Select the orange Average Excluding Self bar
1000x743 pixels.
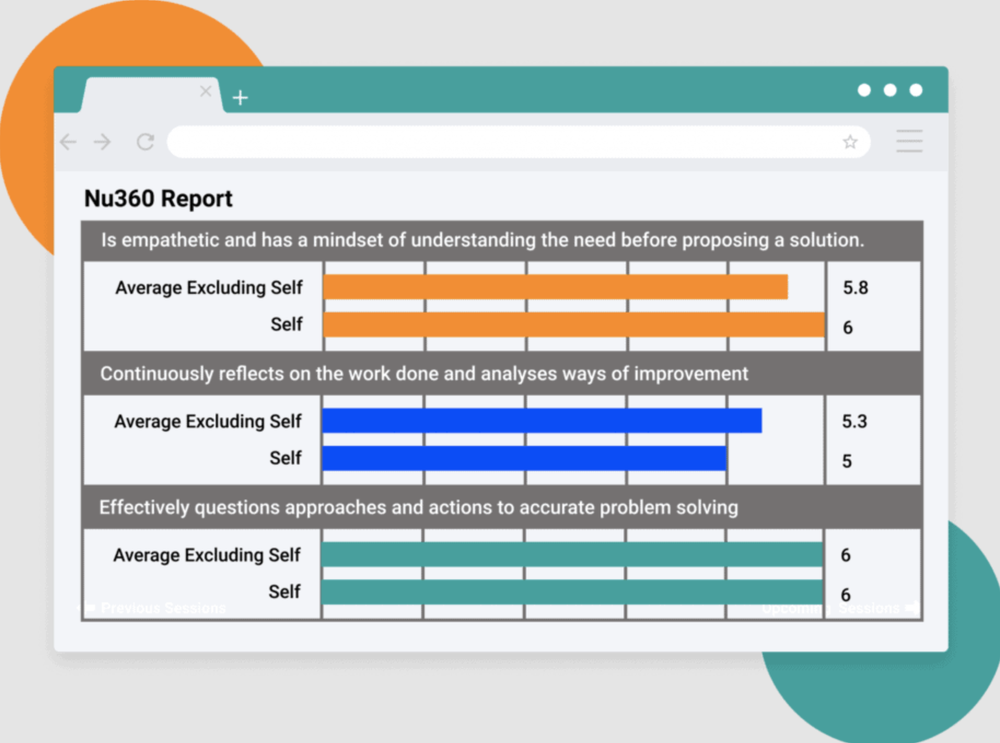click(x=555, y=287)
